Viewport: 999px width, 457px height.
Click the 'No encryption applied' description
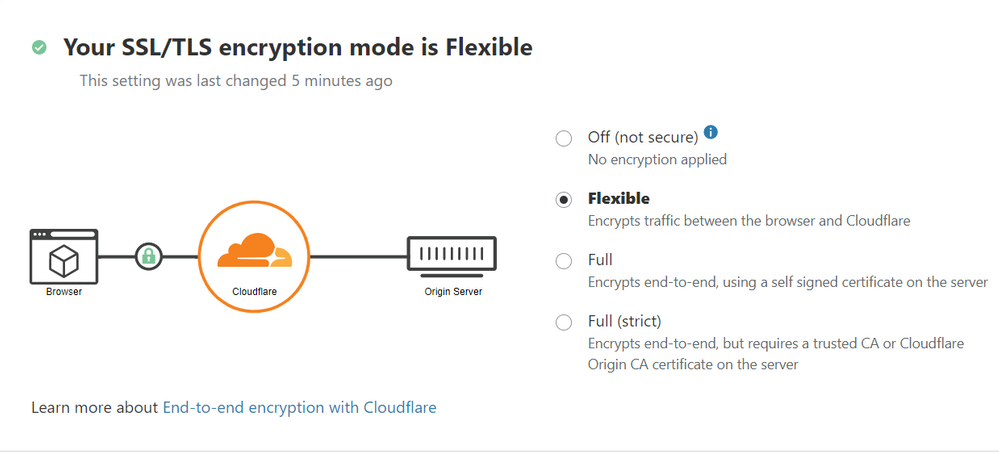tap(657, 159)
